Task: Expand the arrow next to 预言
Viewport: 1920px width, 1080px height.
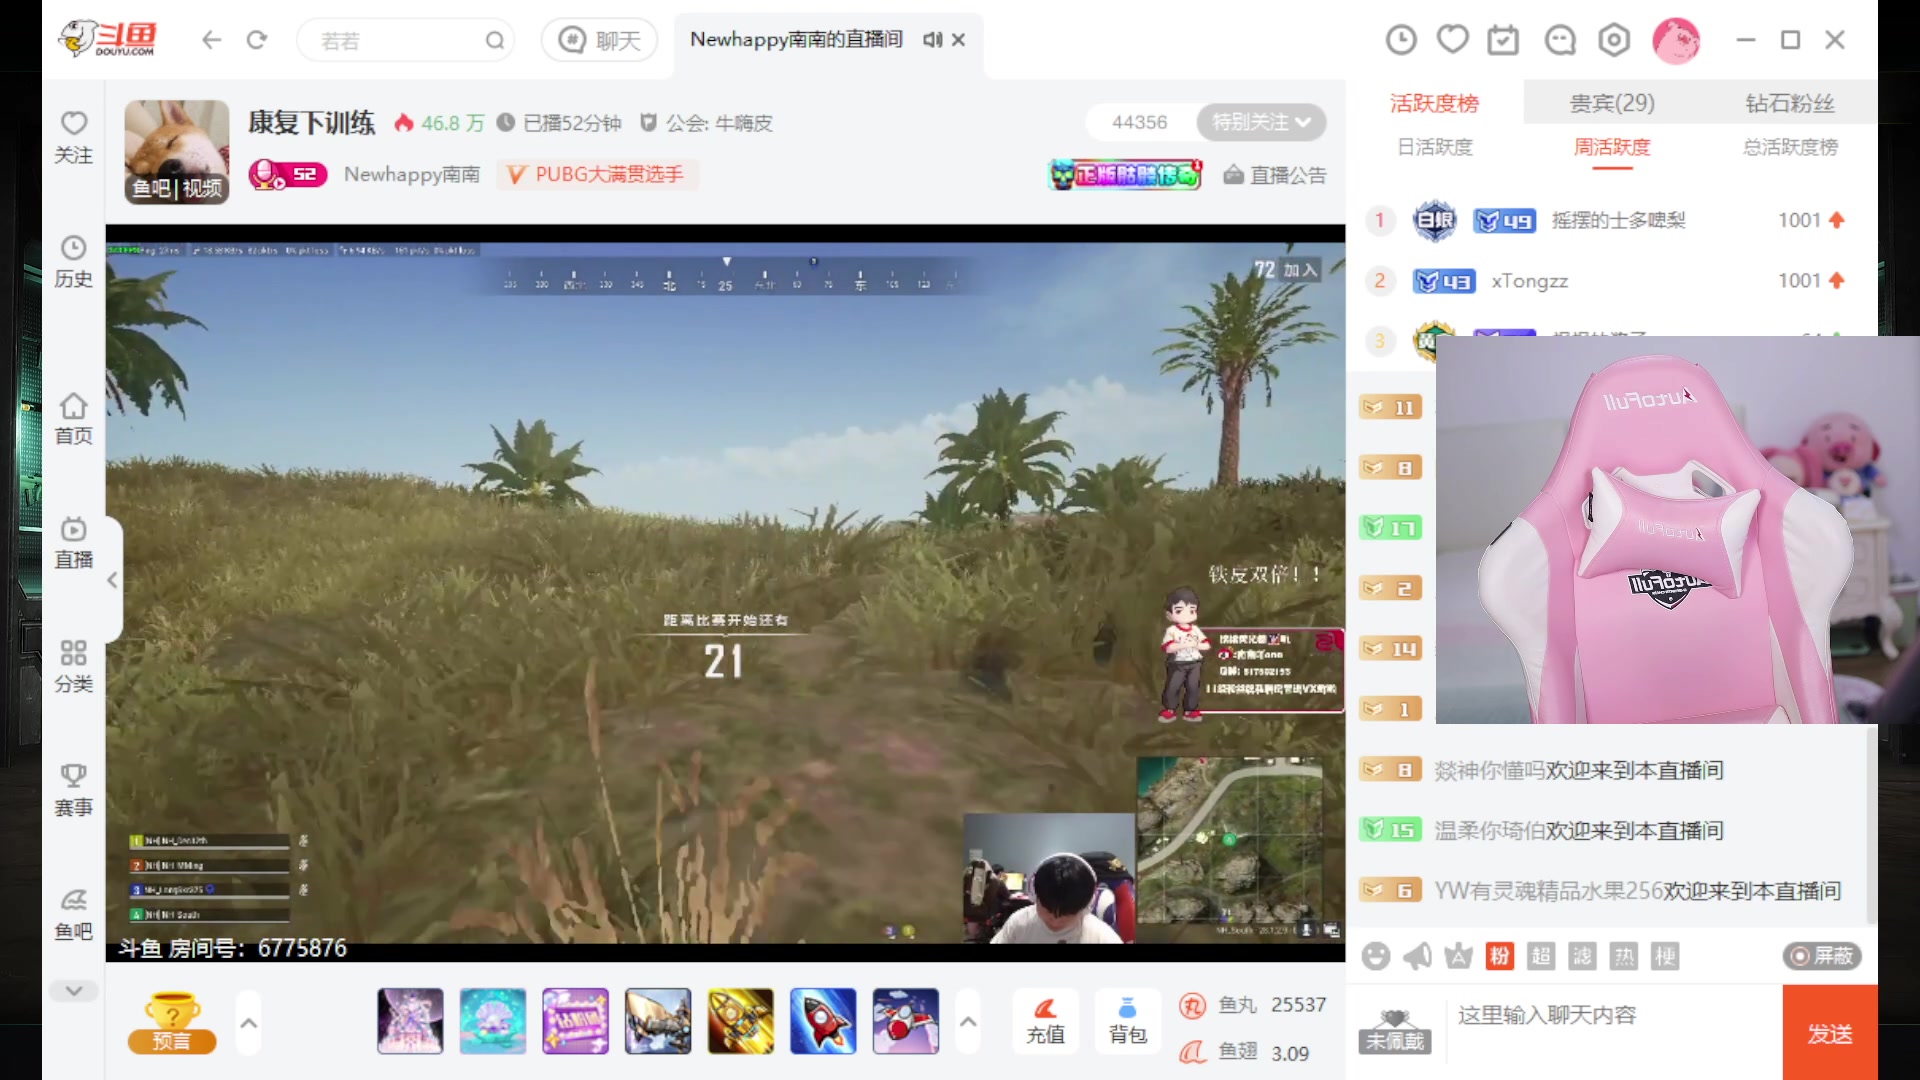Action: point(249,1023)
